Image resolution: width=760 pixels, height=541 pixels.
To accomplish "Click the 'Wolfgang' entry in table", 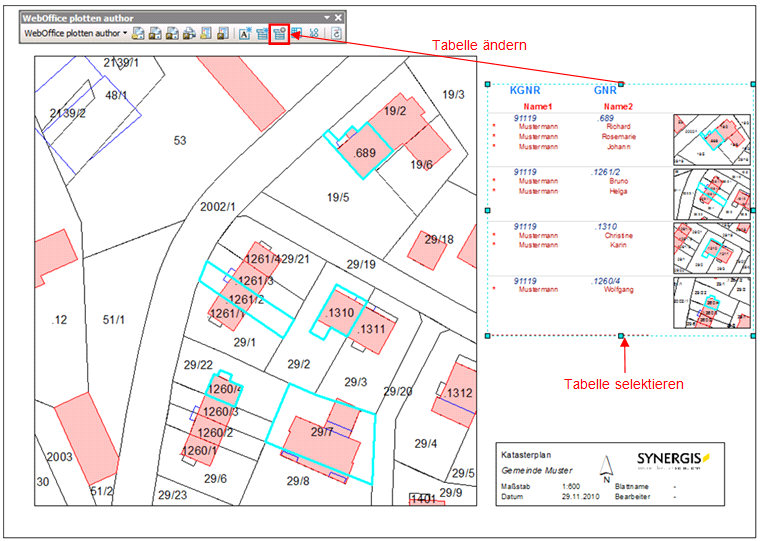I will (x=618, y=289).
